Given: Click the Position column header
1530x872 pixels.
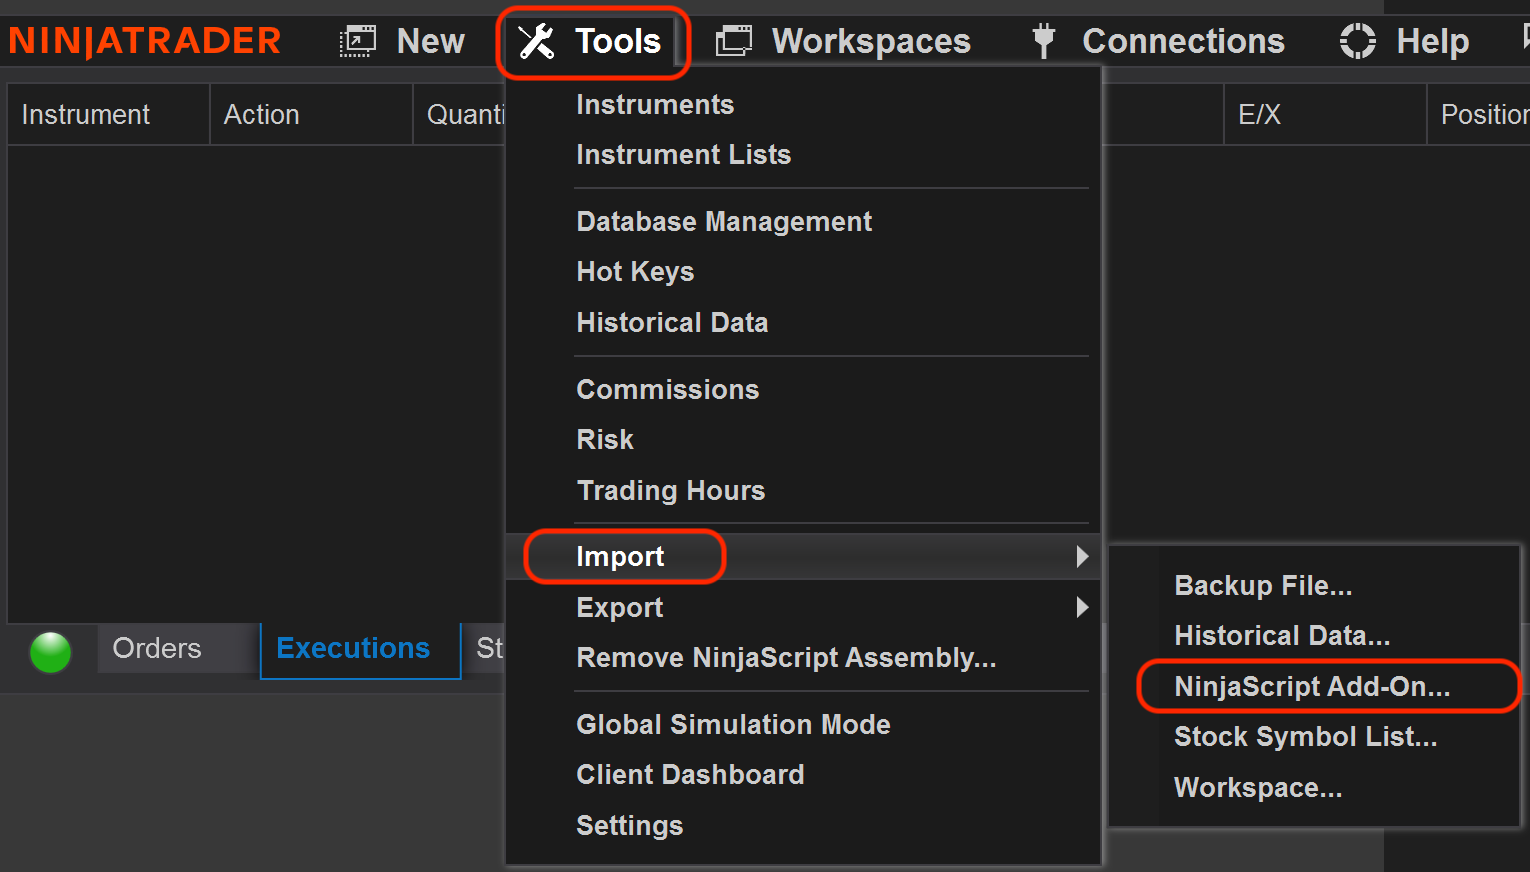Looking at the screenshot, I should pos(1479,115).
